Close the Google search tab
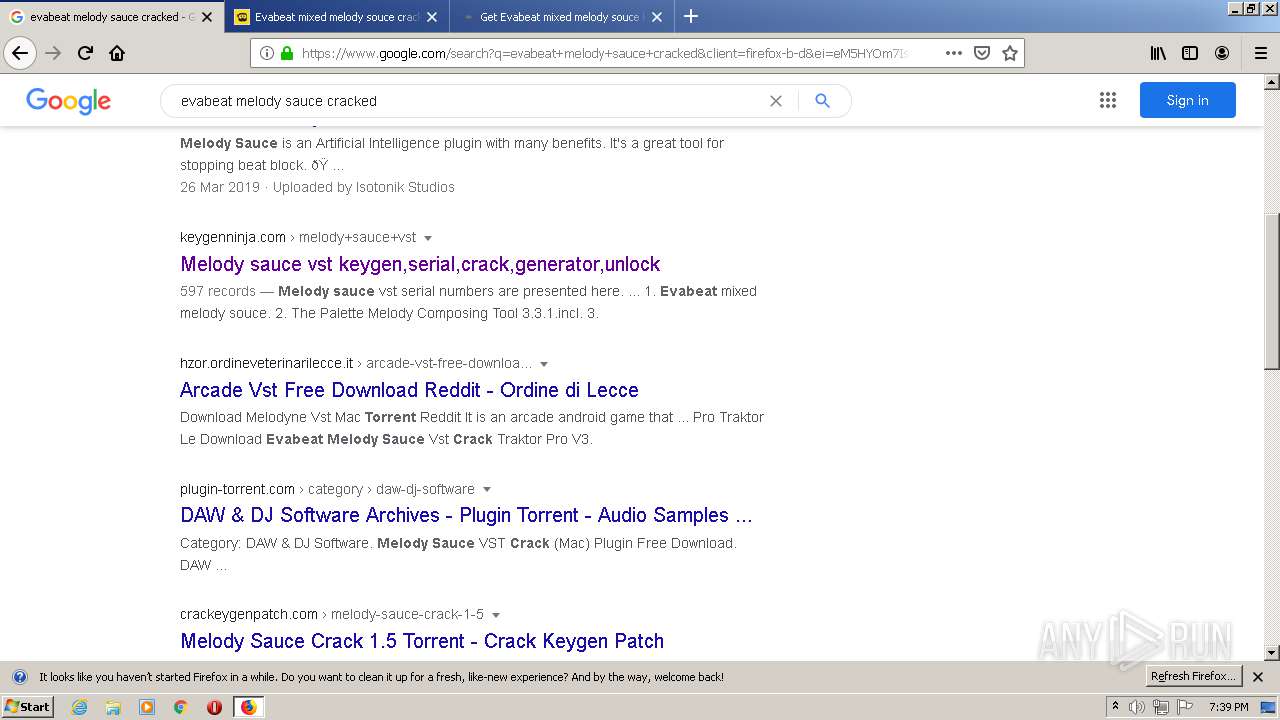1280x720 pixels. point(207,17)
